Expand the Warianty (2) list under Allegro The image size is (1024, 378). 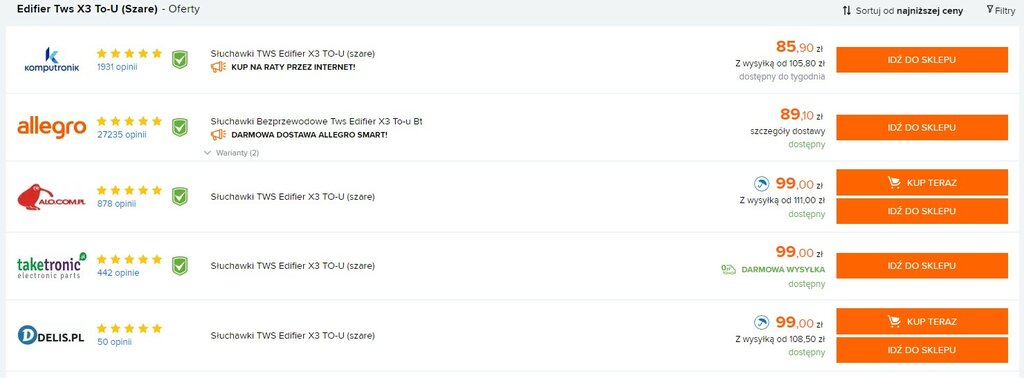(x=231, y=153)
